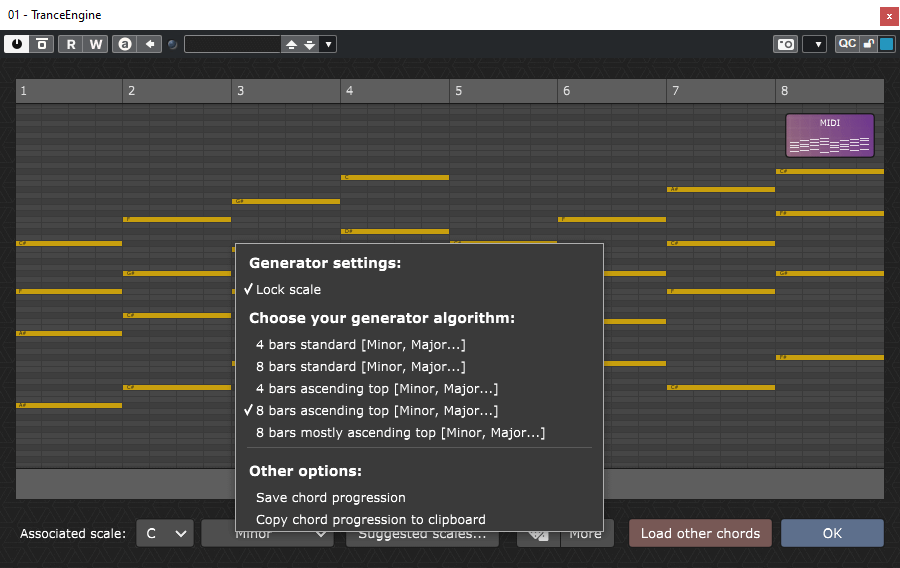Click the A/B settings compare icon
Image resolution: width=900 pixels, height=568 pixels.
coord(124,44)
